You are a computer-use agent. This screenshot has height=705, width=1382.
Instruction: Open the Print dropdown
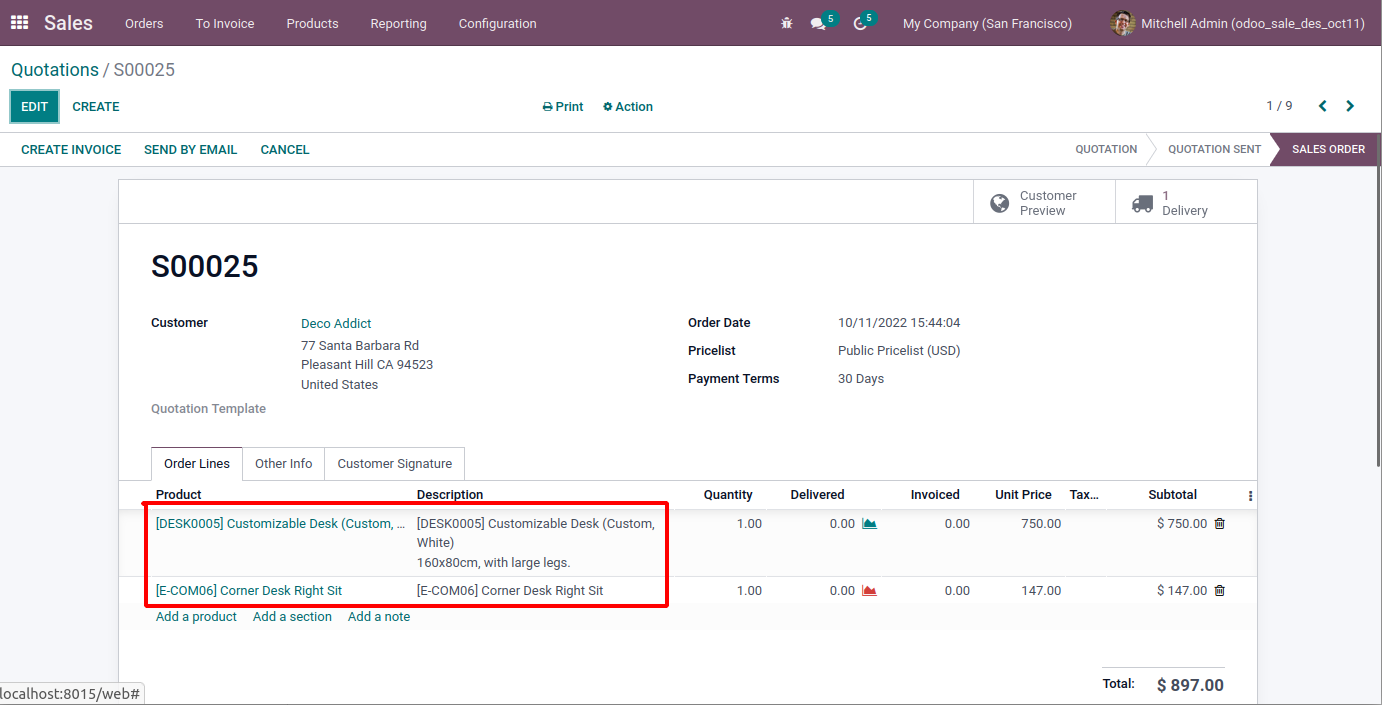(x=563, y=107)
